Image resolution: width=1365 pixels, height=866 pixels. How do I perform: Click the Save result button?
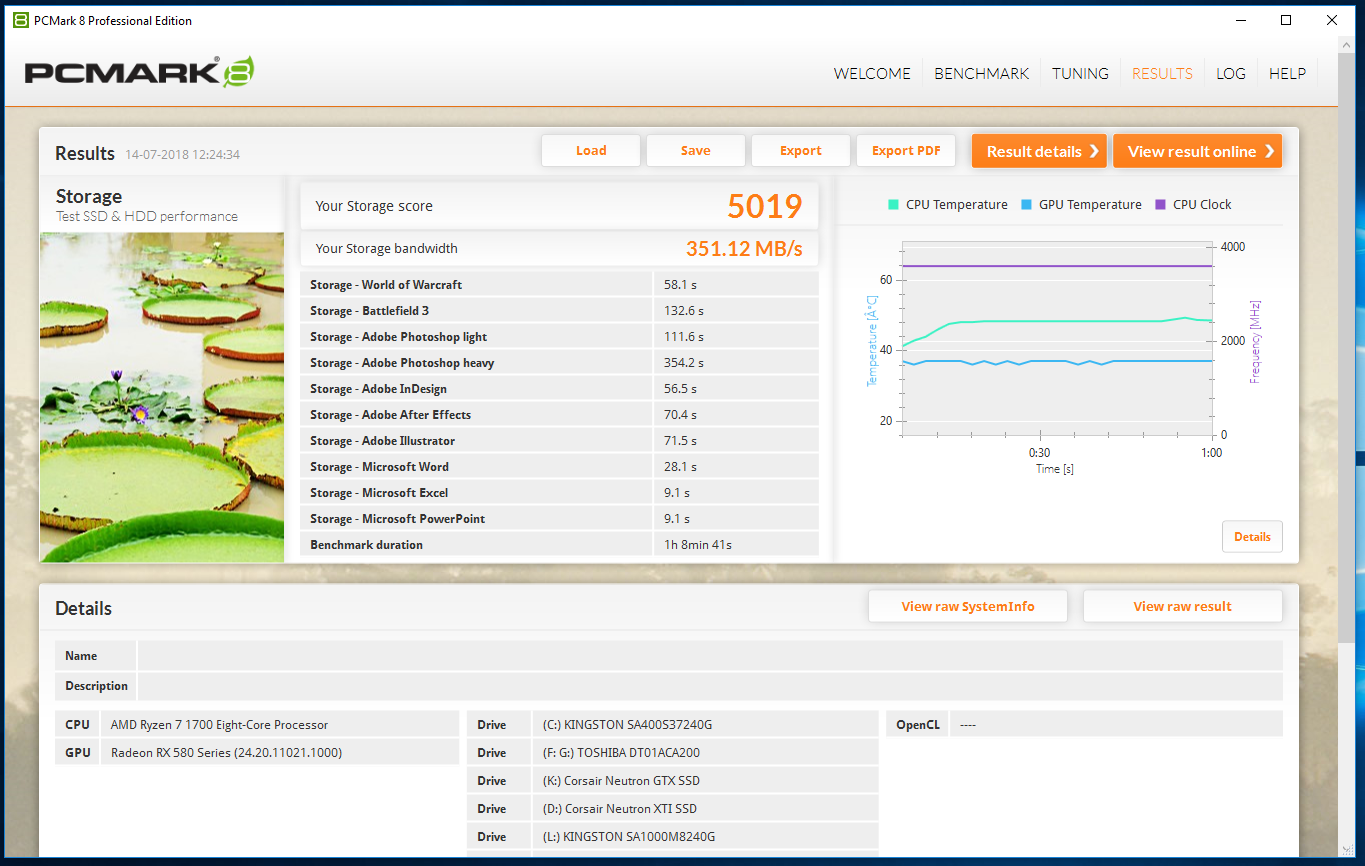coord(696,151)
